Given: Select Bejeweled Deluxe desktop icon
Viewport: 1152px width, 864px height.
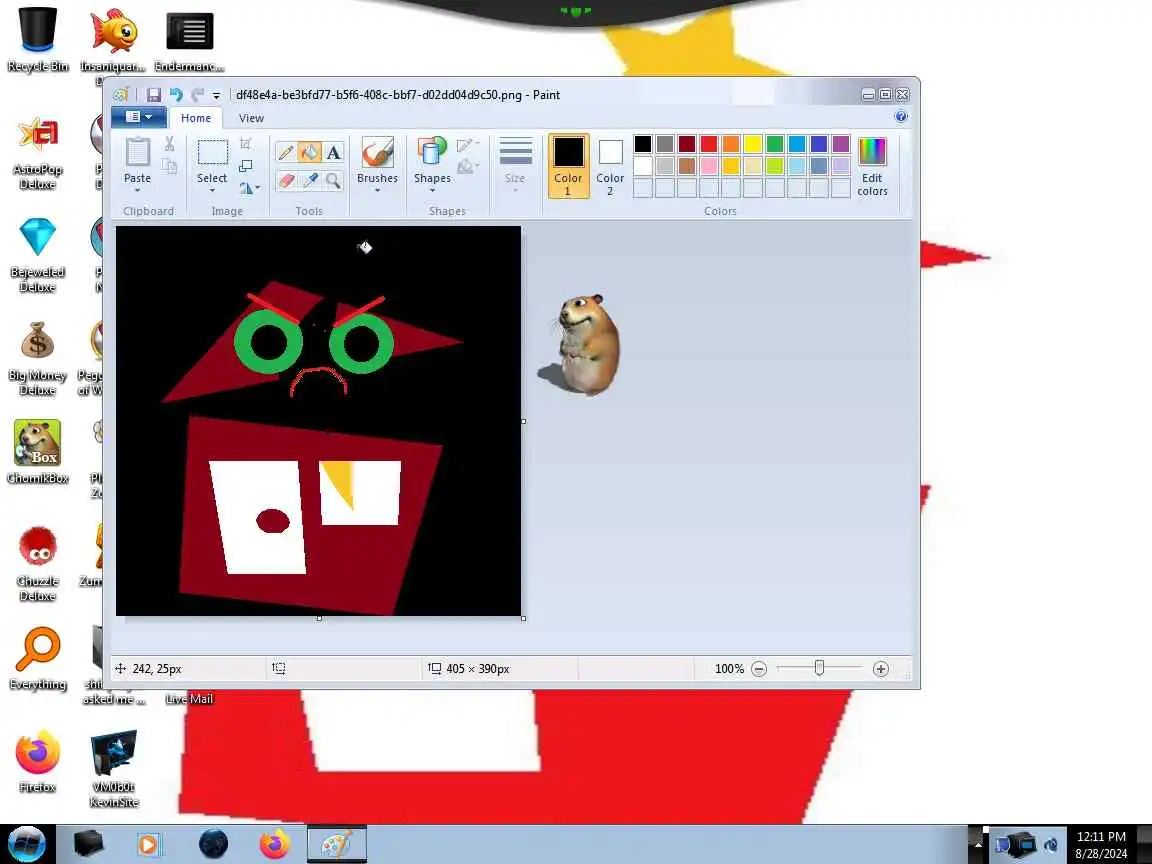Looking at the screenshot, I should coord(37,253).
